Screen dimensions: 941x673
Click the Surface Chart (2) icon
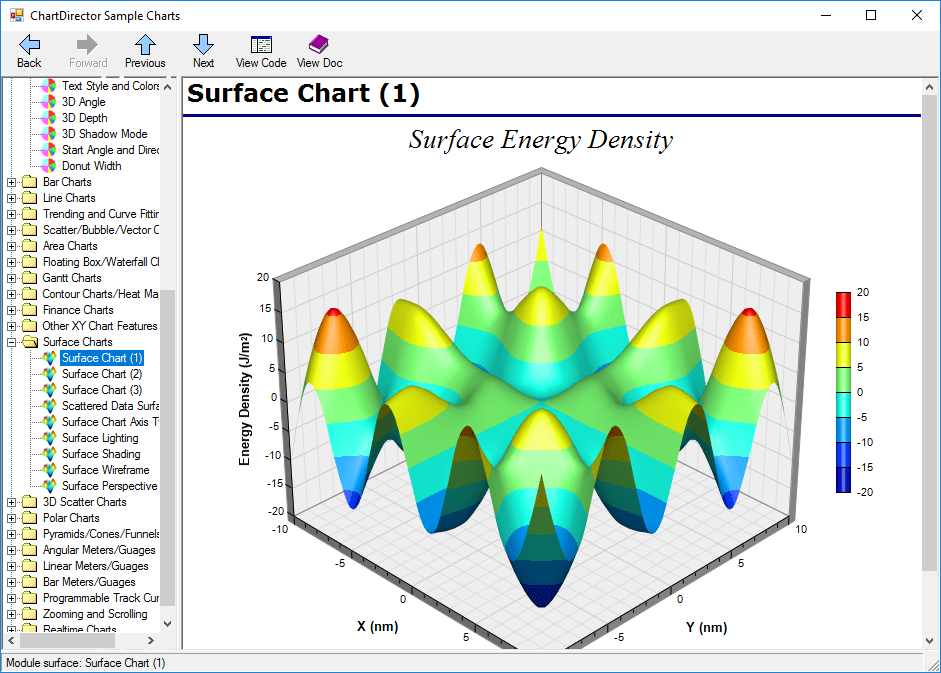48,374
